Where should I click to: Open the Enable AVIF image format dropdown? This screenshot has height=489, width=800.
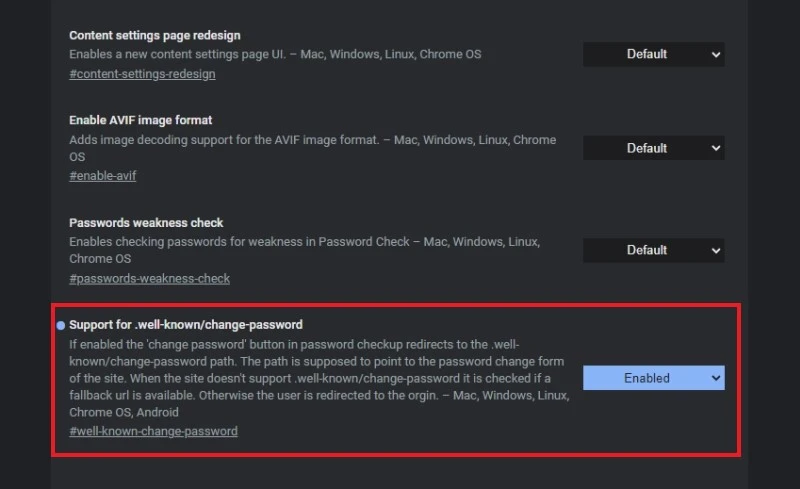point(653,148)
